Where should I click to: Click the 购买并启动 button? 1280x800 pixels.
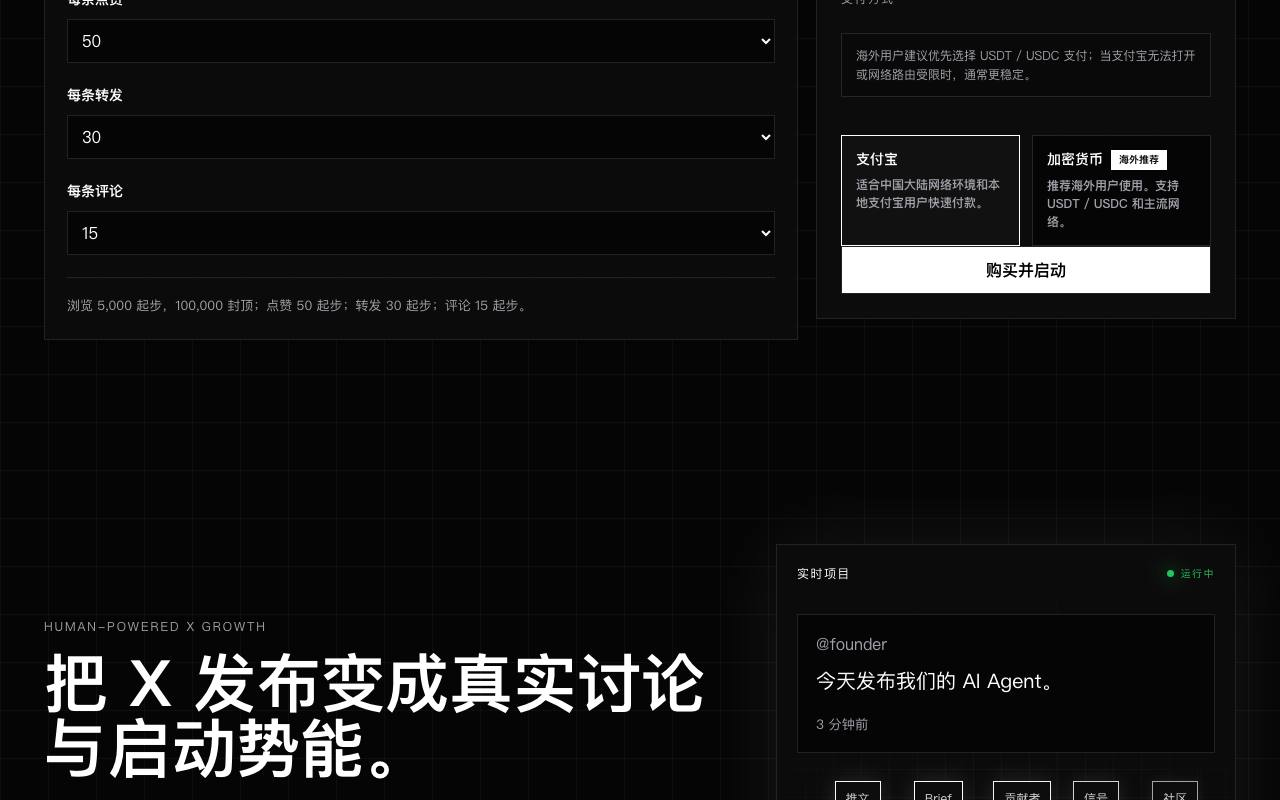[1026, 270]
